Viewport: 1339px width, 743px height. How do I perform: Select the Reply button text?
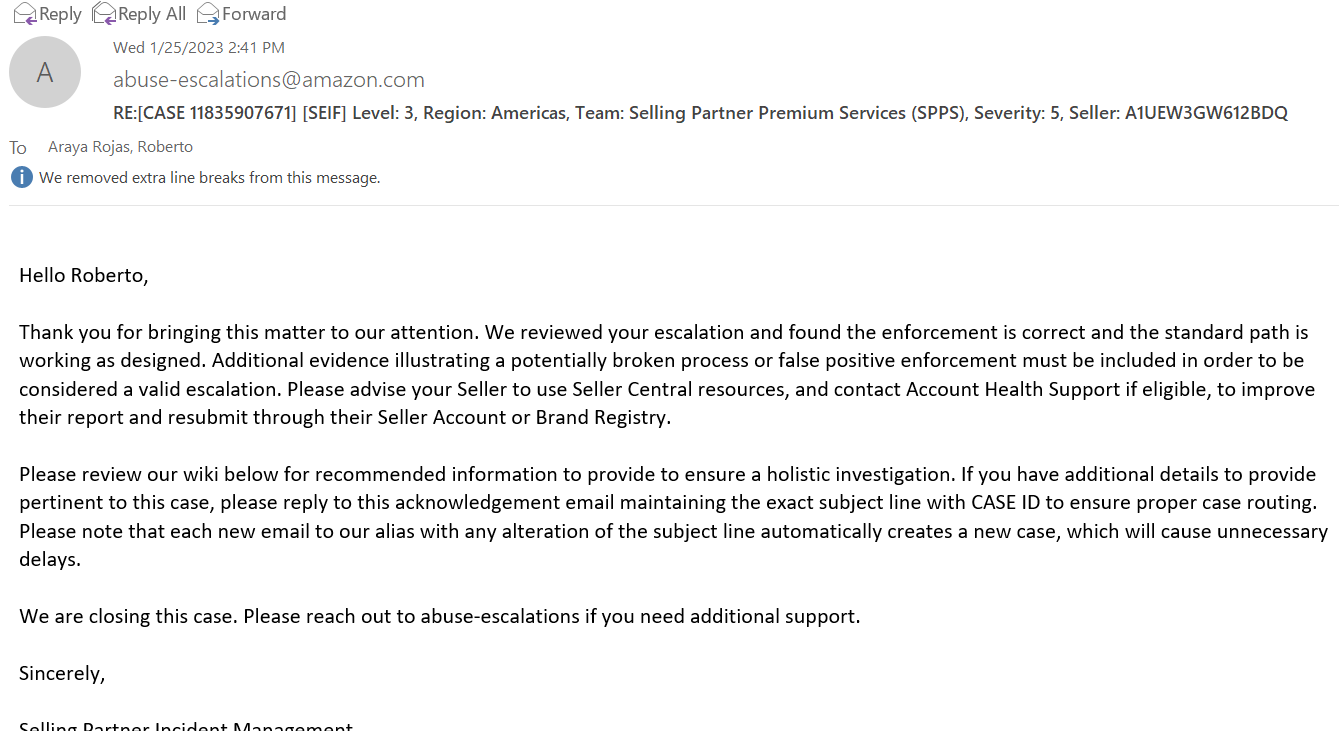pos(60,14)
